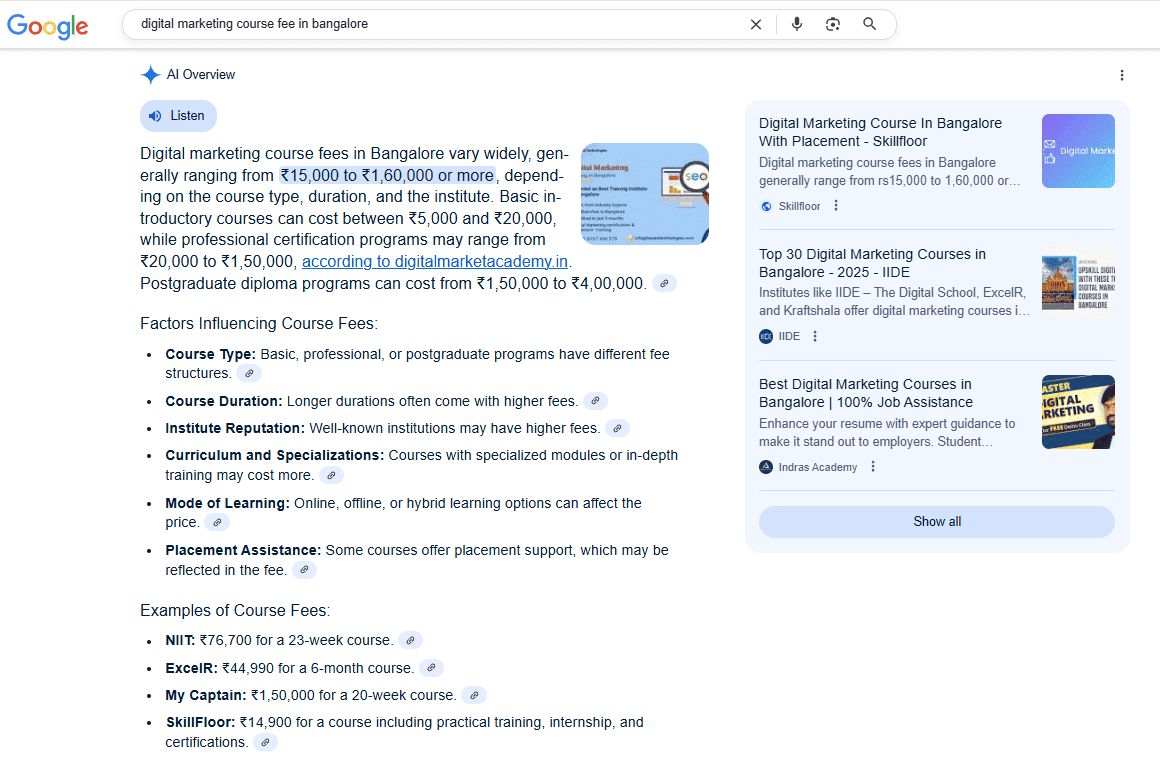Click the Indras Academy source name label

pyautogui.click(x=817, y=467)
